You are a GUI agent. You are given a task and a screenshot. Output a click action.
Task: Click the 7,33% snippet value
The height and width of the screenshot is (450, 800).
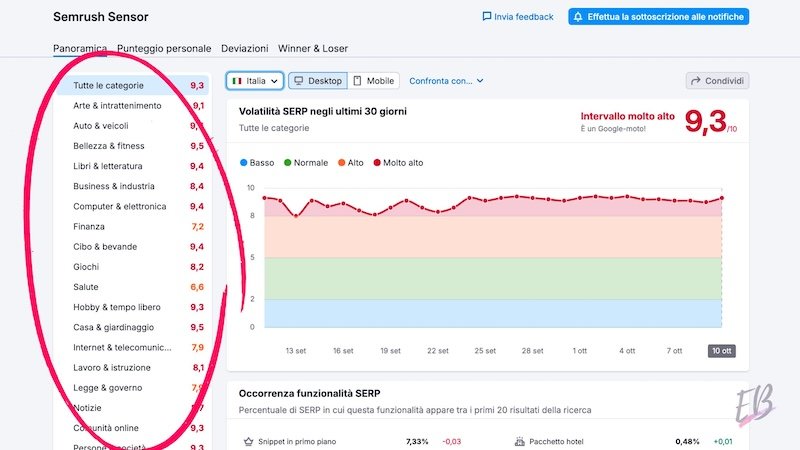click(417, 441)
